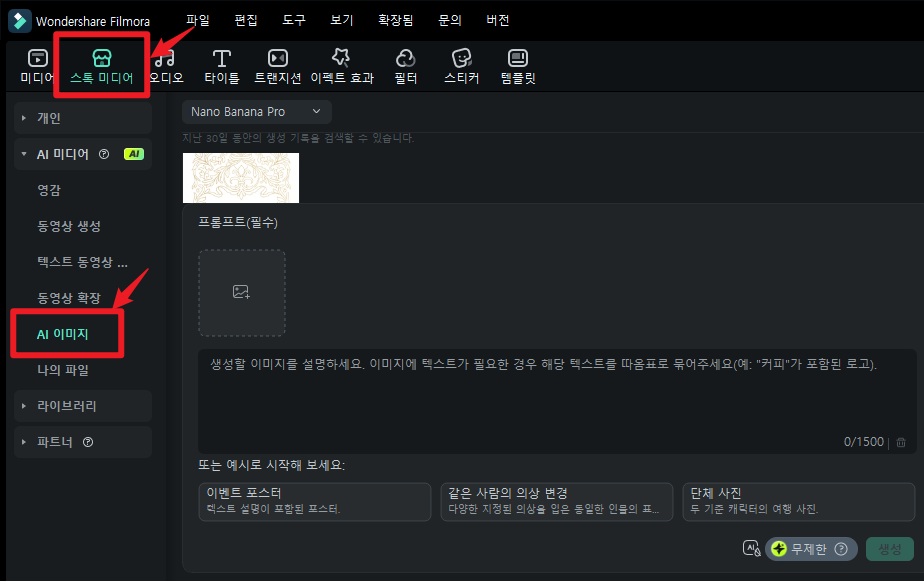Click the 타이틀 (Titles) icon

click(221, 65)
